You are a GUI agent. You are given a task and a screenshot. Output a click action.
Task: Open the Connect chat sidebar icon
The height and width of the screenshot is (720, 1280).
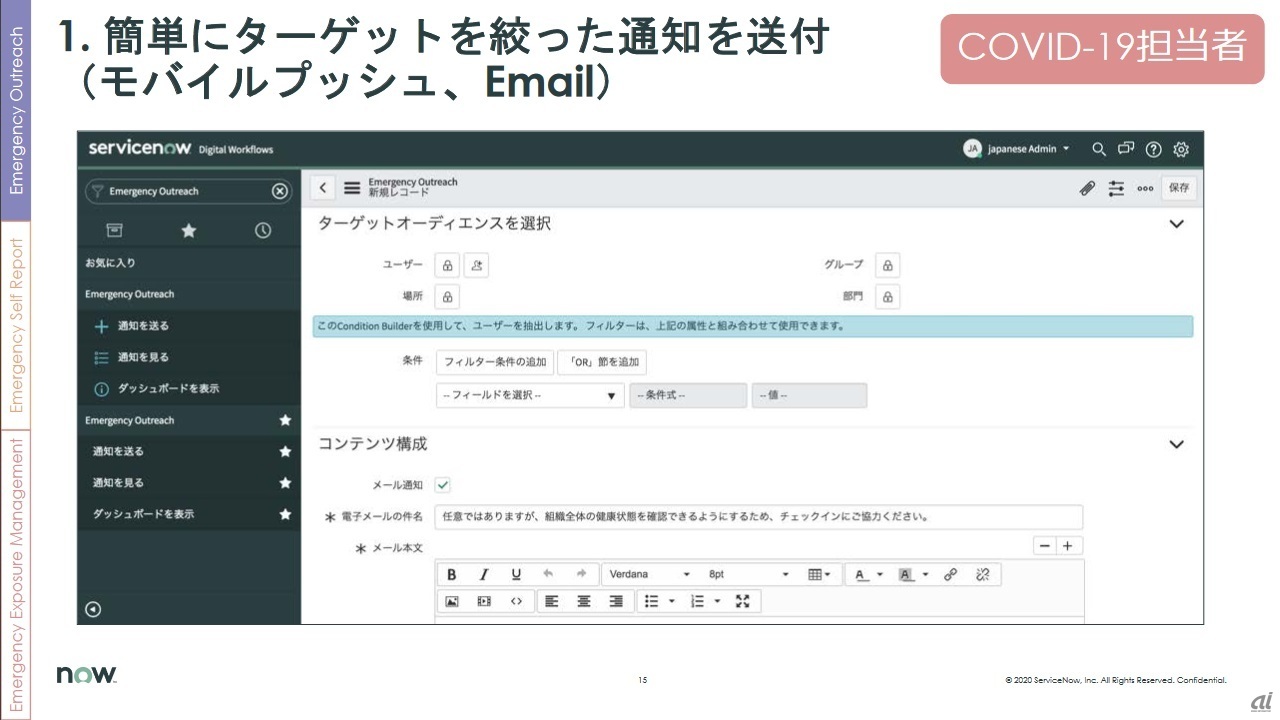point(1126,149)
